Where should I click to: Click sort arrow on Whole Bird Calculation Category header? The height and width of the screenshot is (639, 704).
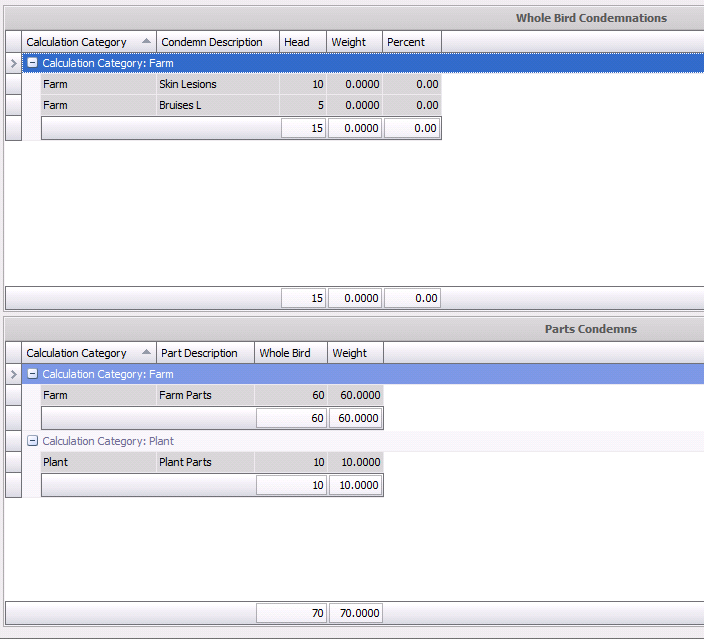click(x=146, y=42)
